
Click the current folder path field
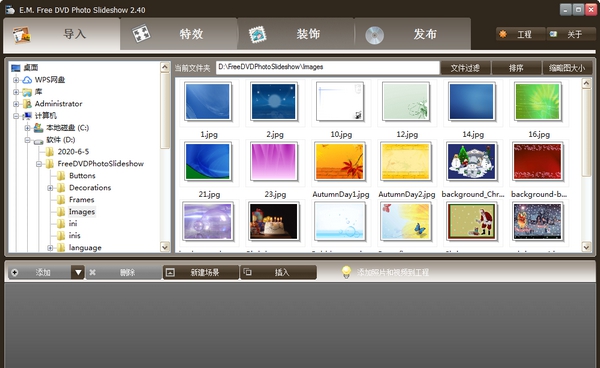[x=328, y=67]
